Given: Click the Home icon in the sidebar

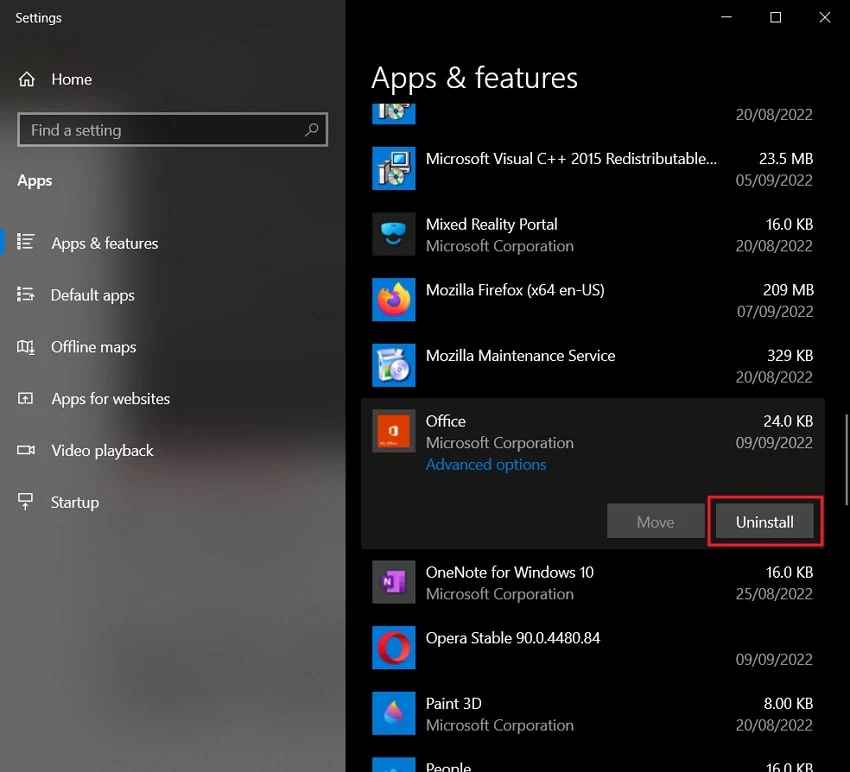Looking at the screenshot, I should pyautogui.click(x=27, y=79).
